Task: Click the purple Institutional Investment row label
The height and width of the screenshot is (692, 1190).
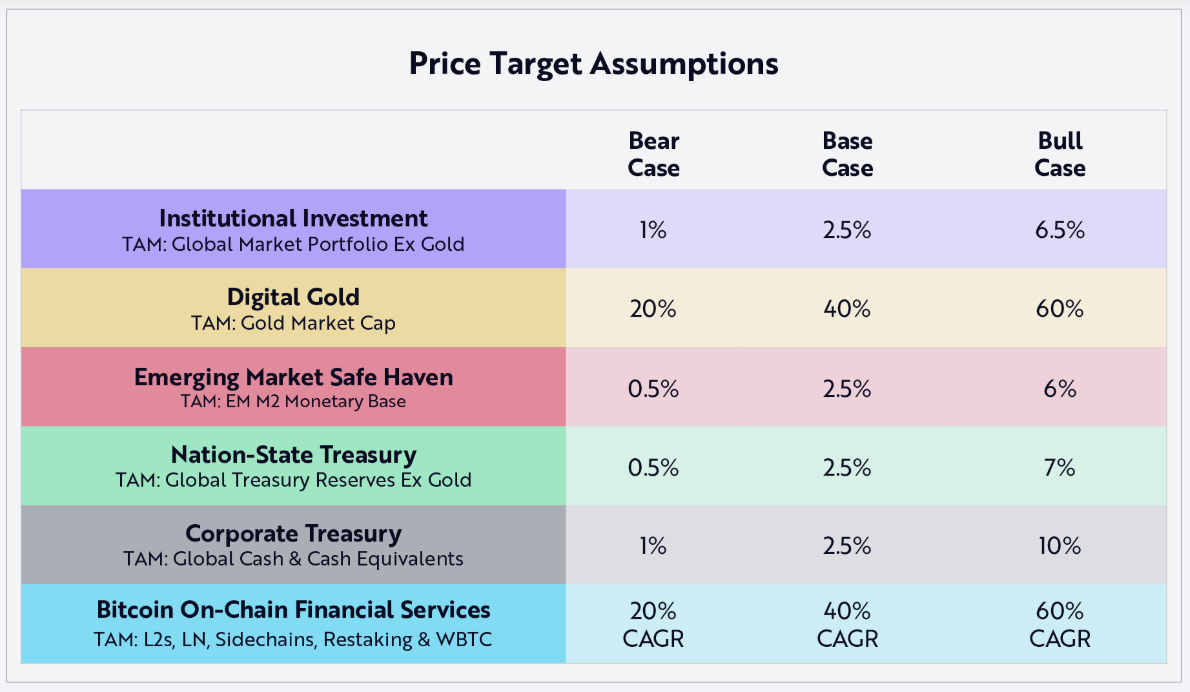Action: click(x=293, y=229)
